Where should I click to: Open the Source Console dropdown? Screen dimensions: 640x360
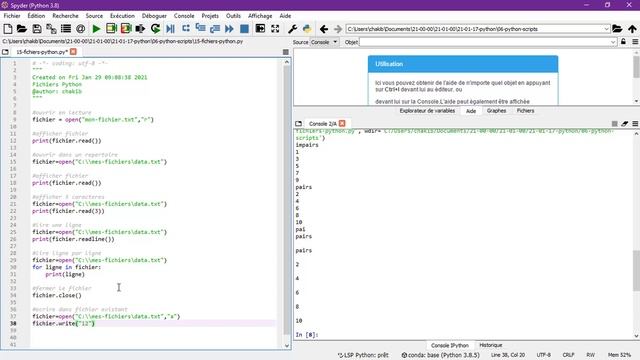pos(324,42)
